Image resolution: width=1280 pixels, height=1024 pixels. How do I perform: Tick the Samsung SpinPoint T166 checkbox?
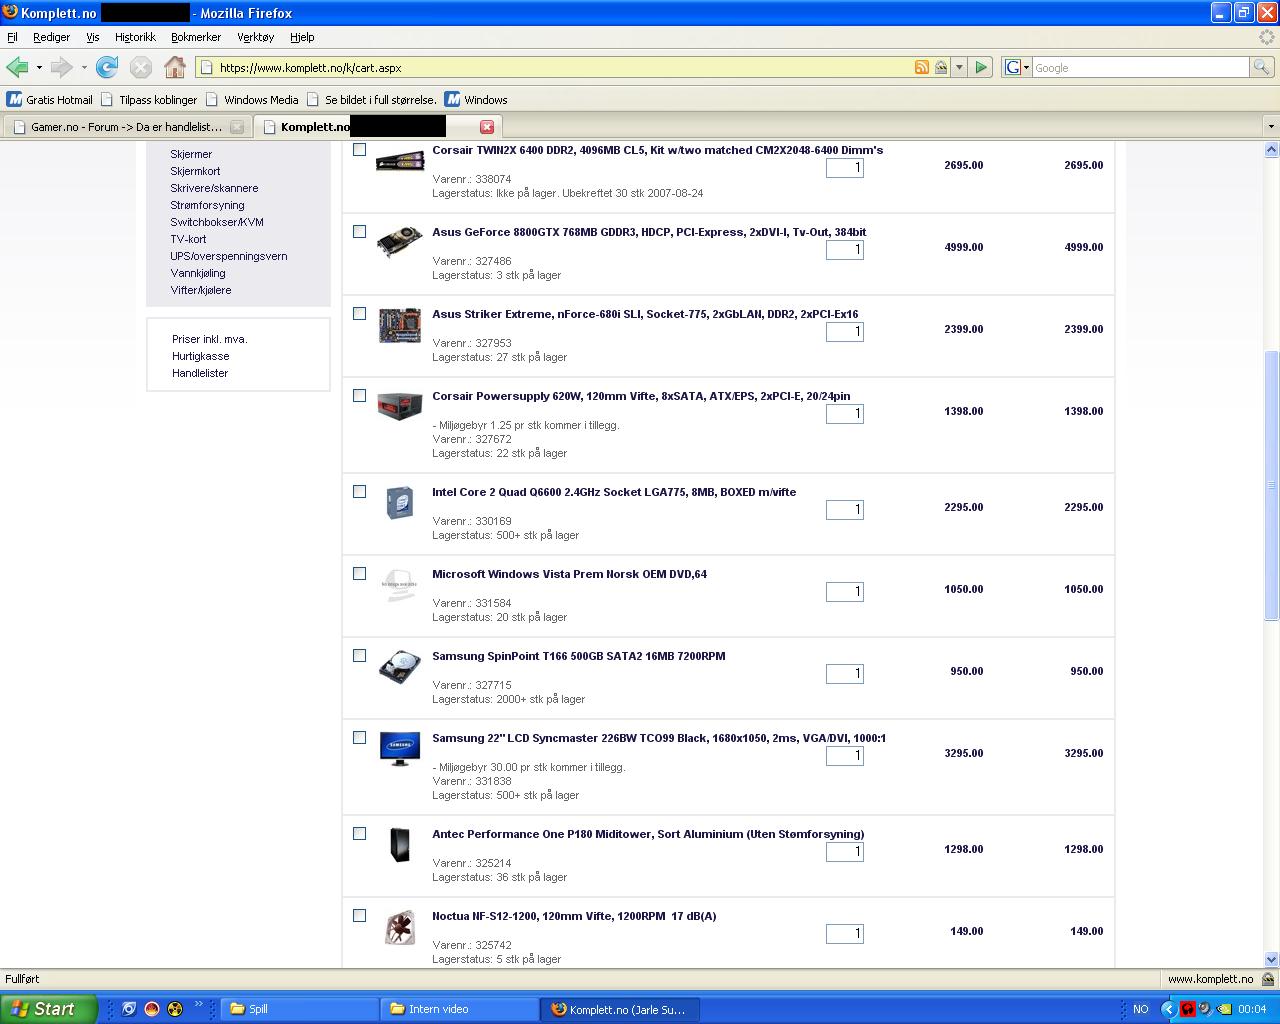pyautogui.click(x=360, y=656)
